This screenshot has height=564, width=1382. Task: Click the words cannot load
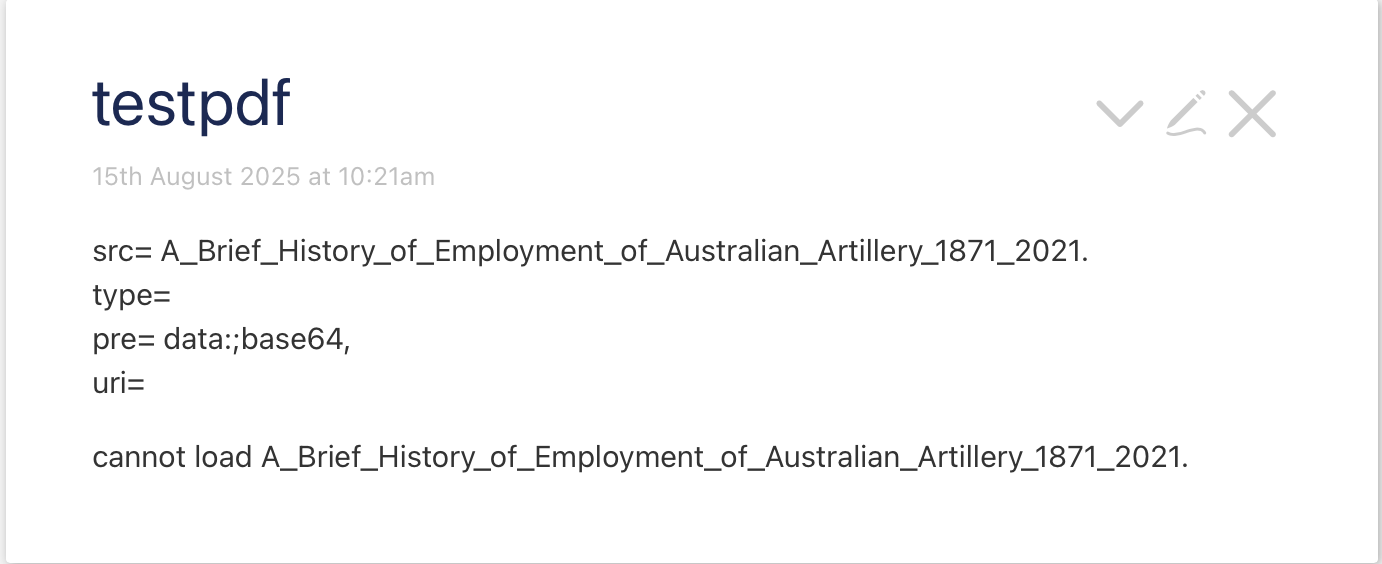[172, 458]
